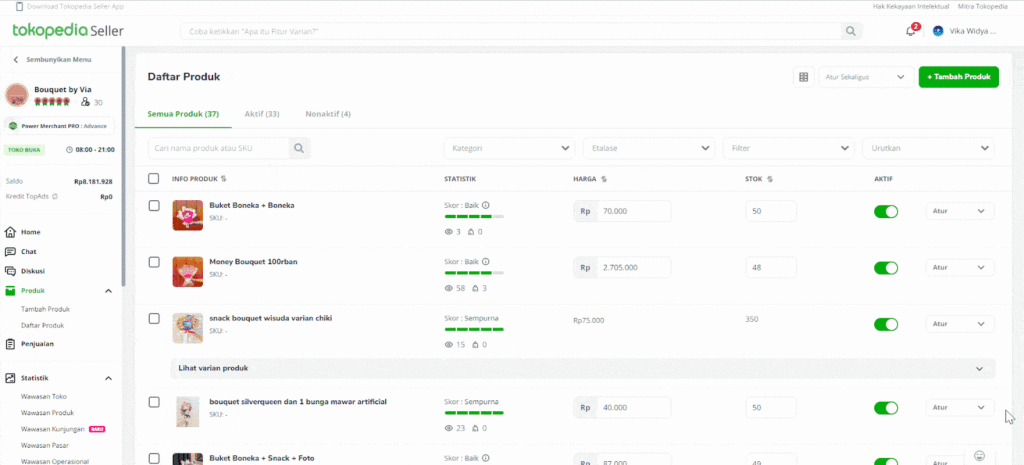Click the Diskusi icon in sidebar

click(x=10, y=271)
